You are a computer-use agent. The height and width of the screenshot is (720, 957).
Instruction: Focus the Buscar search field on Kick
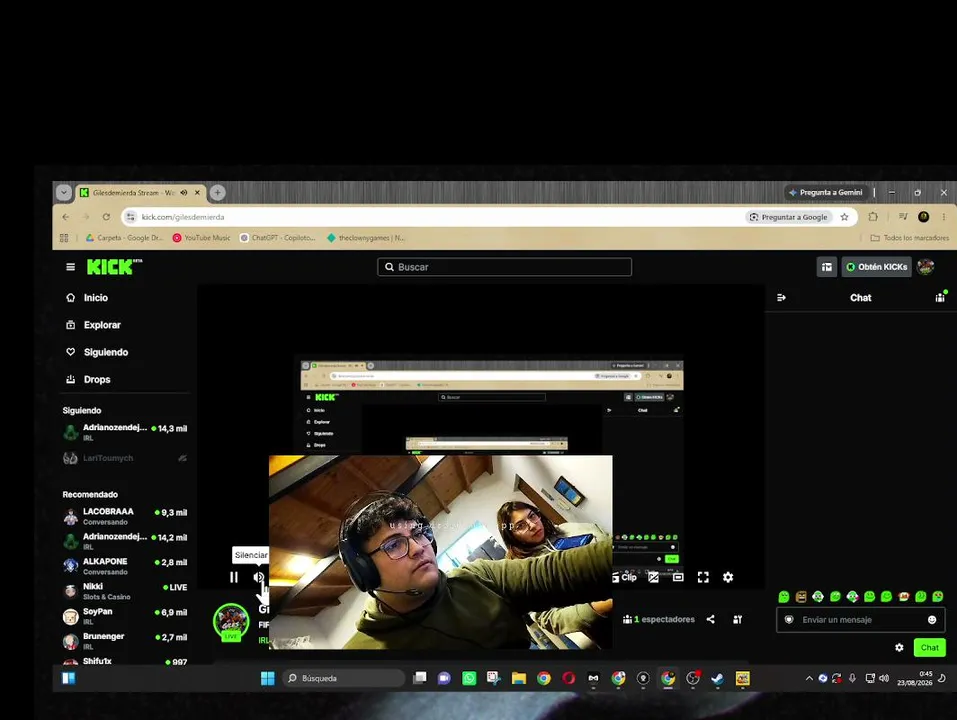pos(504,267)
